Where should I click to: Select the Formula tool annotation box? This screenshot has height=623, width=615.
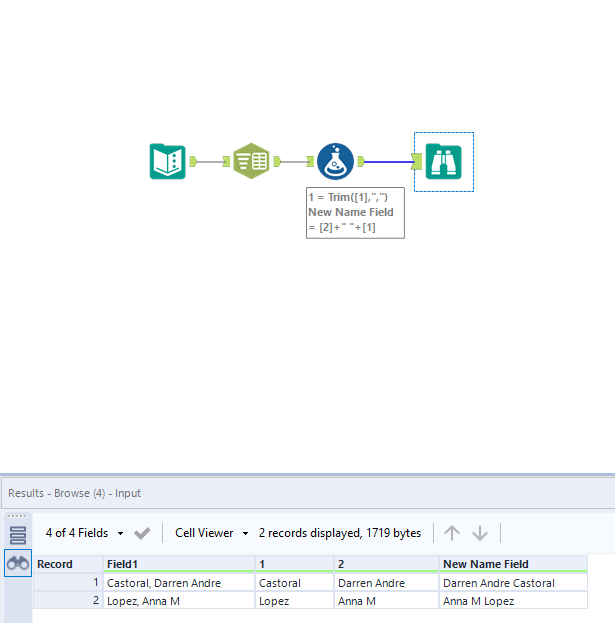click(355, 213)
